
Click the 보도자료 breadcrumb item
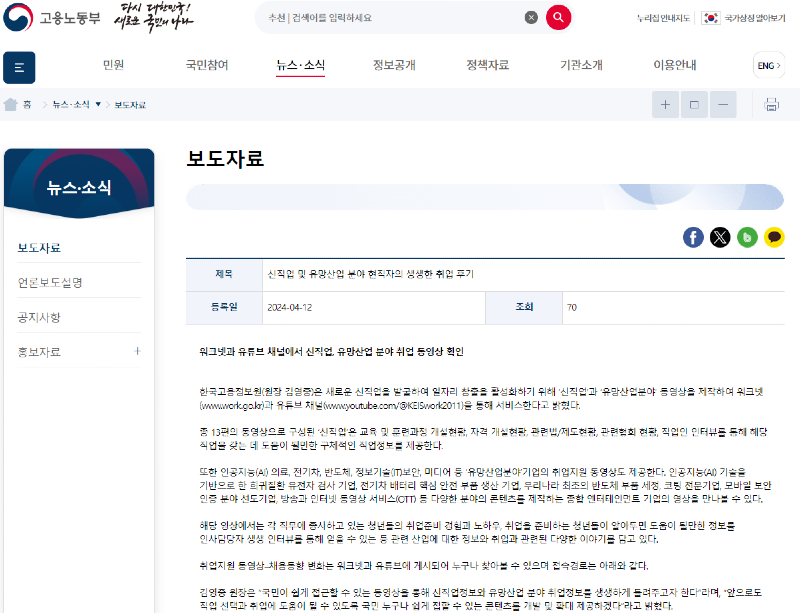[x=130, y=105]
